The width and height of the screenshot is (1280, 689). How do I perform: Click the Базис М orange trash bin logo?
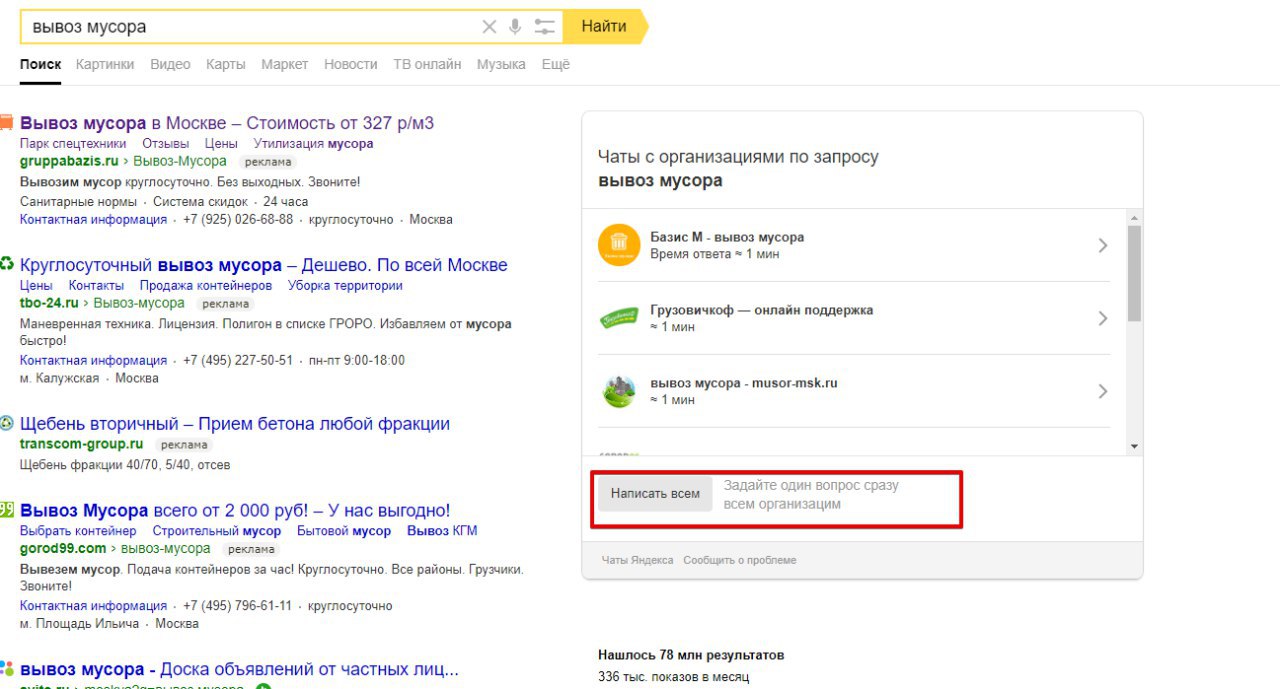618,245
